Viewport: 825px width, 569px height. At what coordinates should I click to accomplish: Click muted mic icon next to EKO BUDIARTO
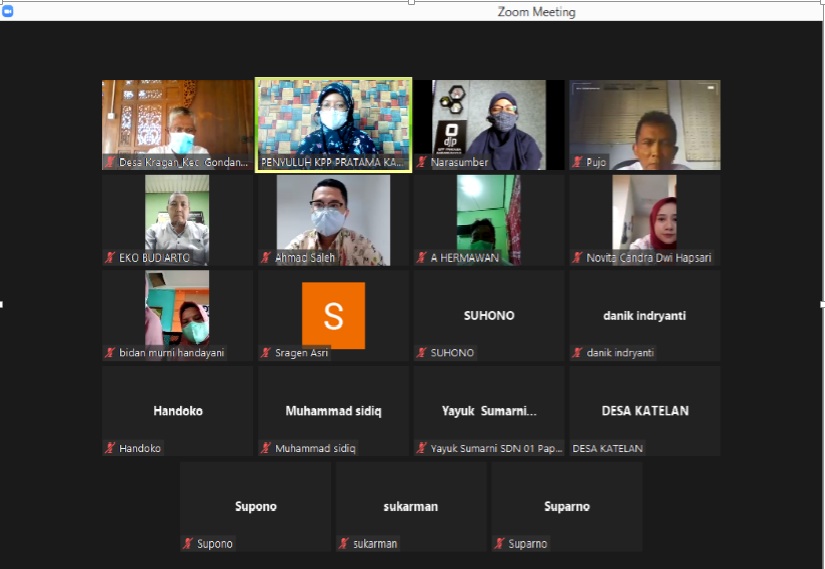(x=110, y=258)
